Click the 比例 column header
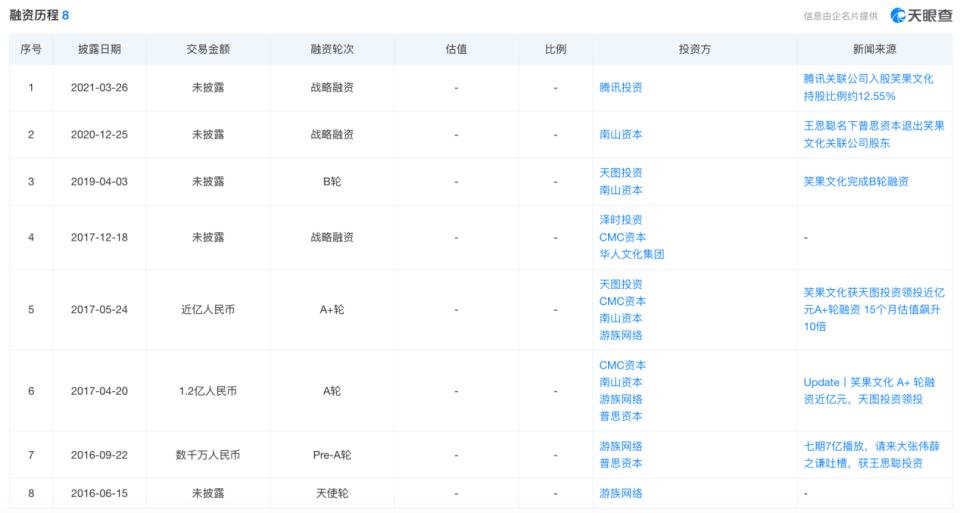 coord(555,50)
